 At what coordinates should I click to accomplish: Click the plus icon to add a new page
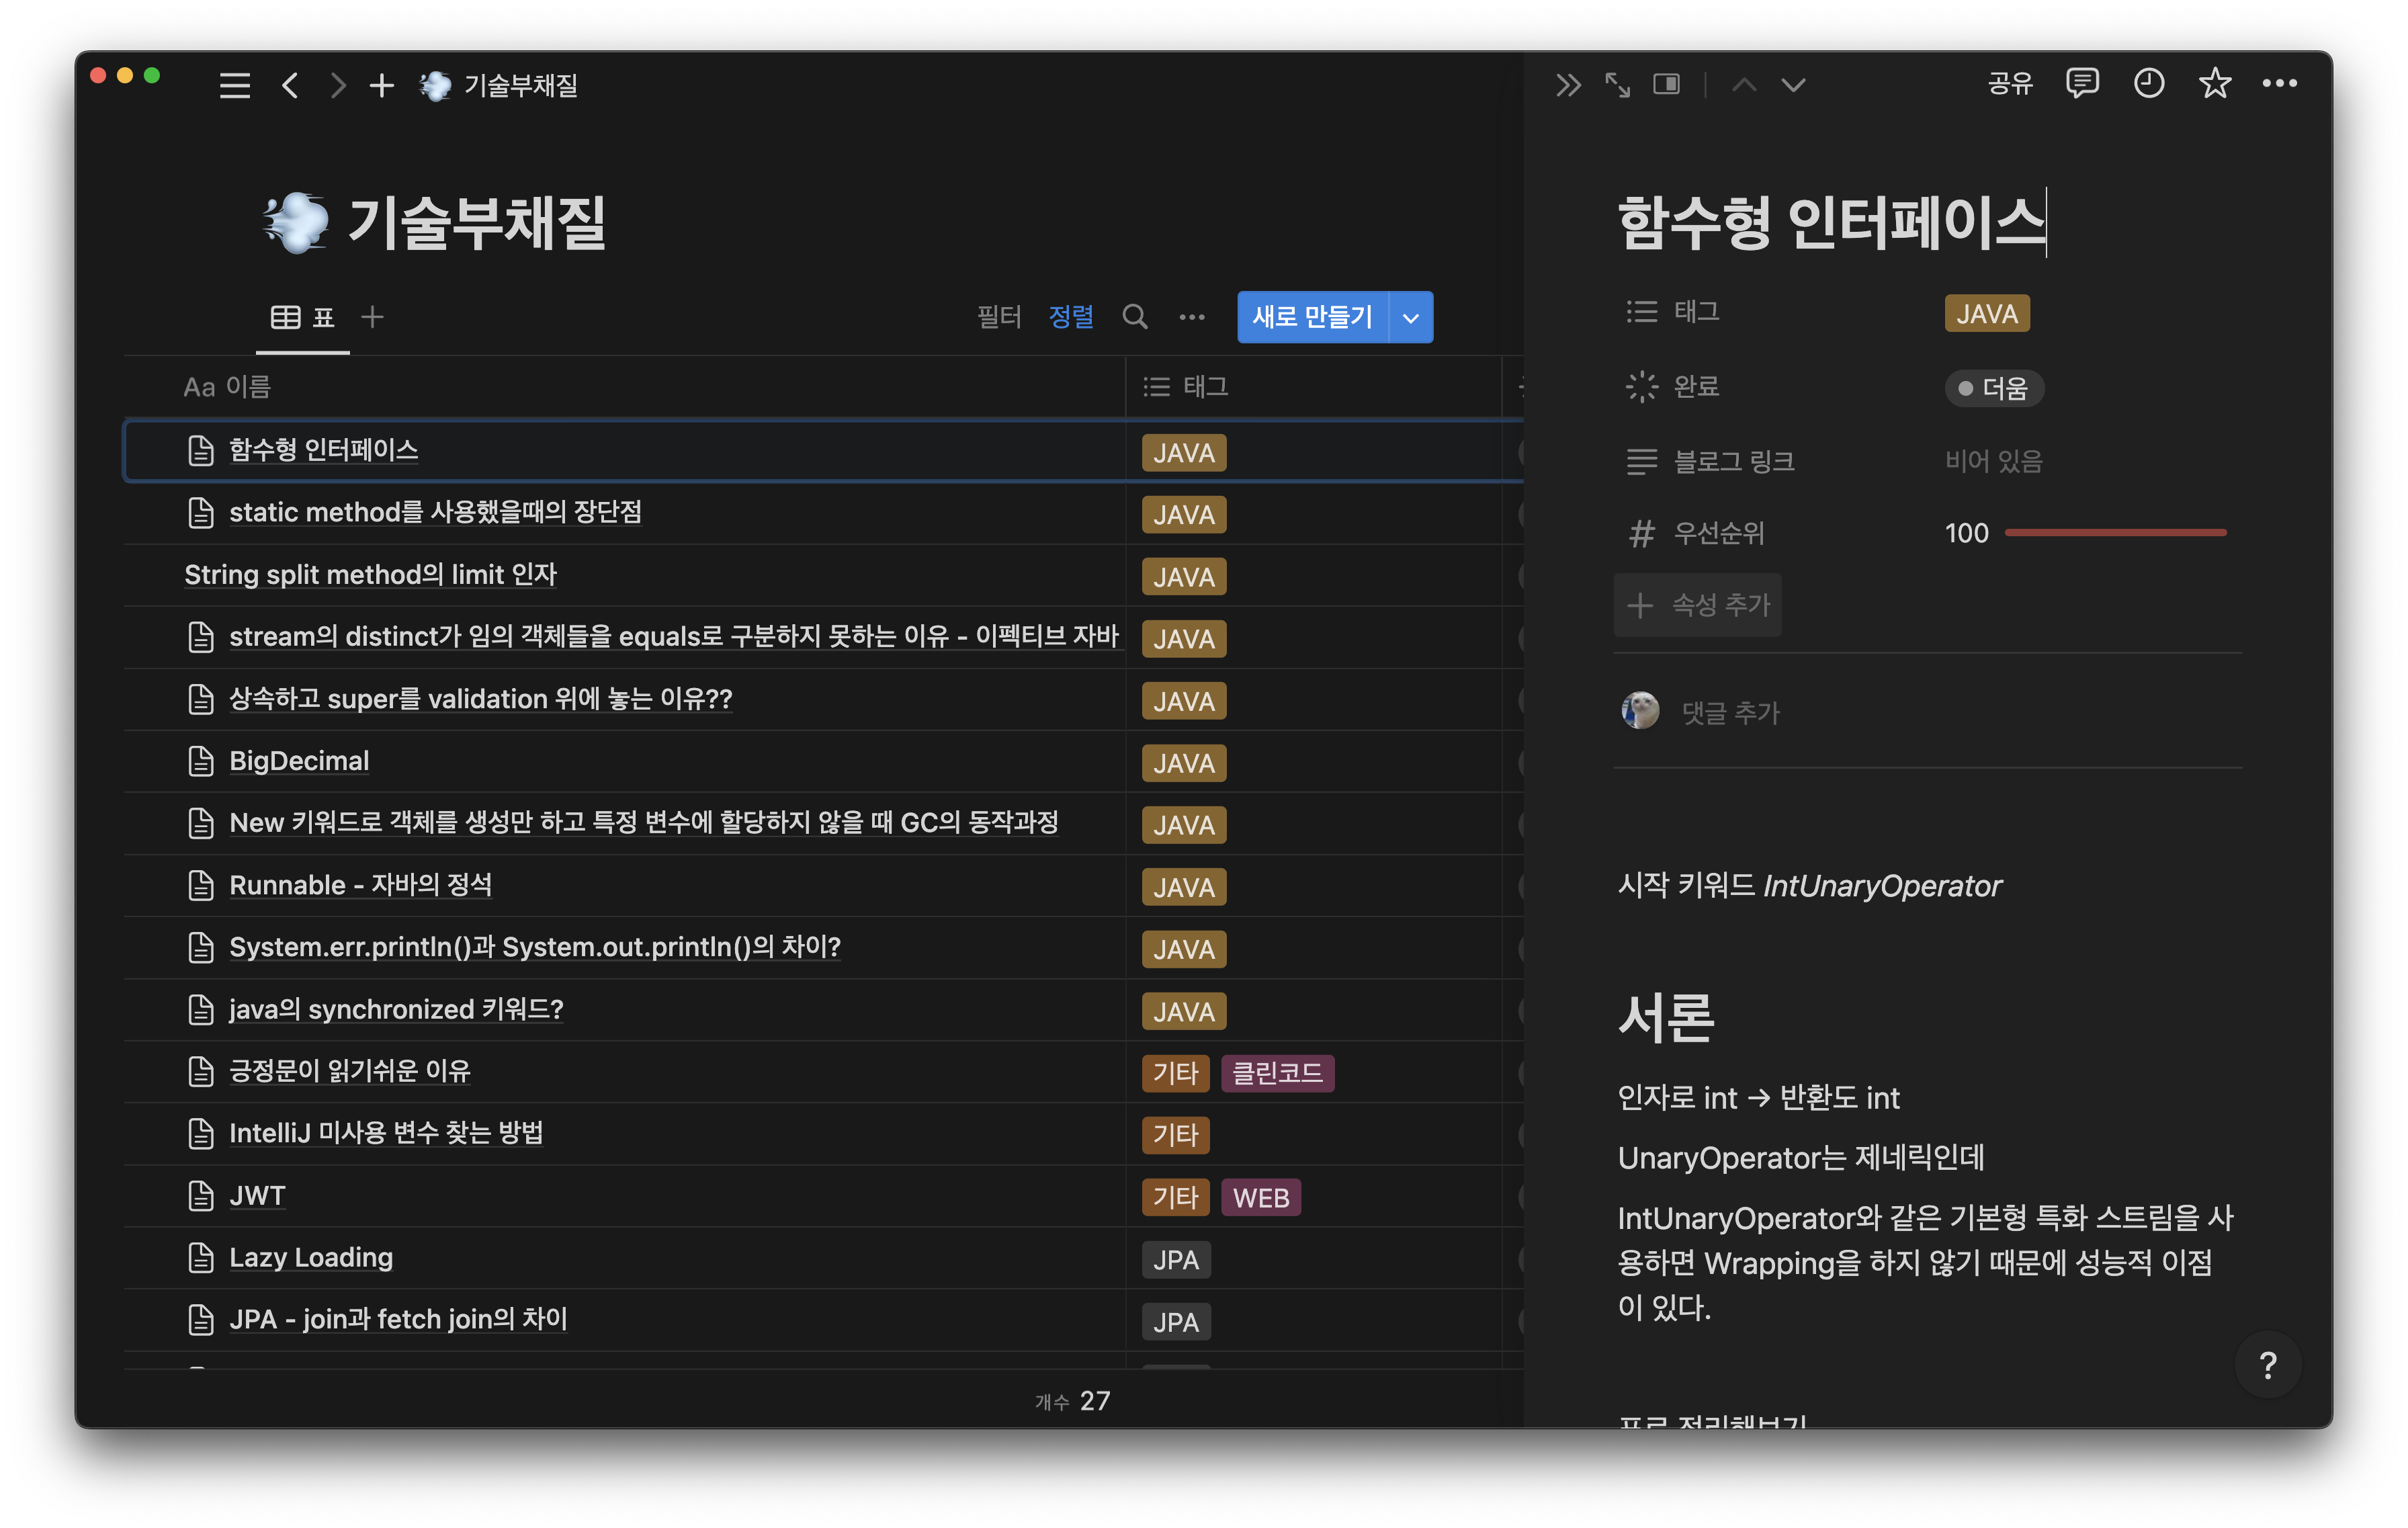click(381, 86)
